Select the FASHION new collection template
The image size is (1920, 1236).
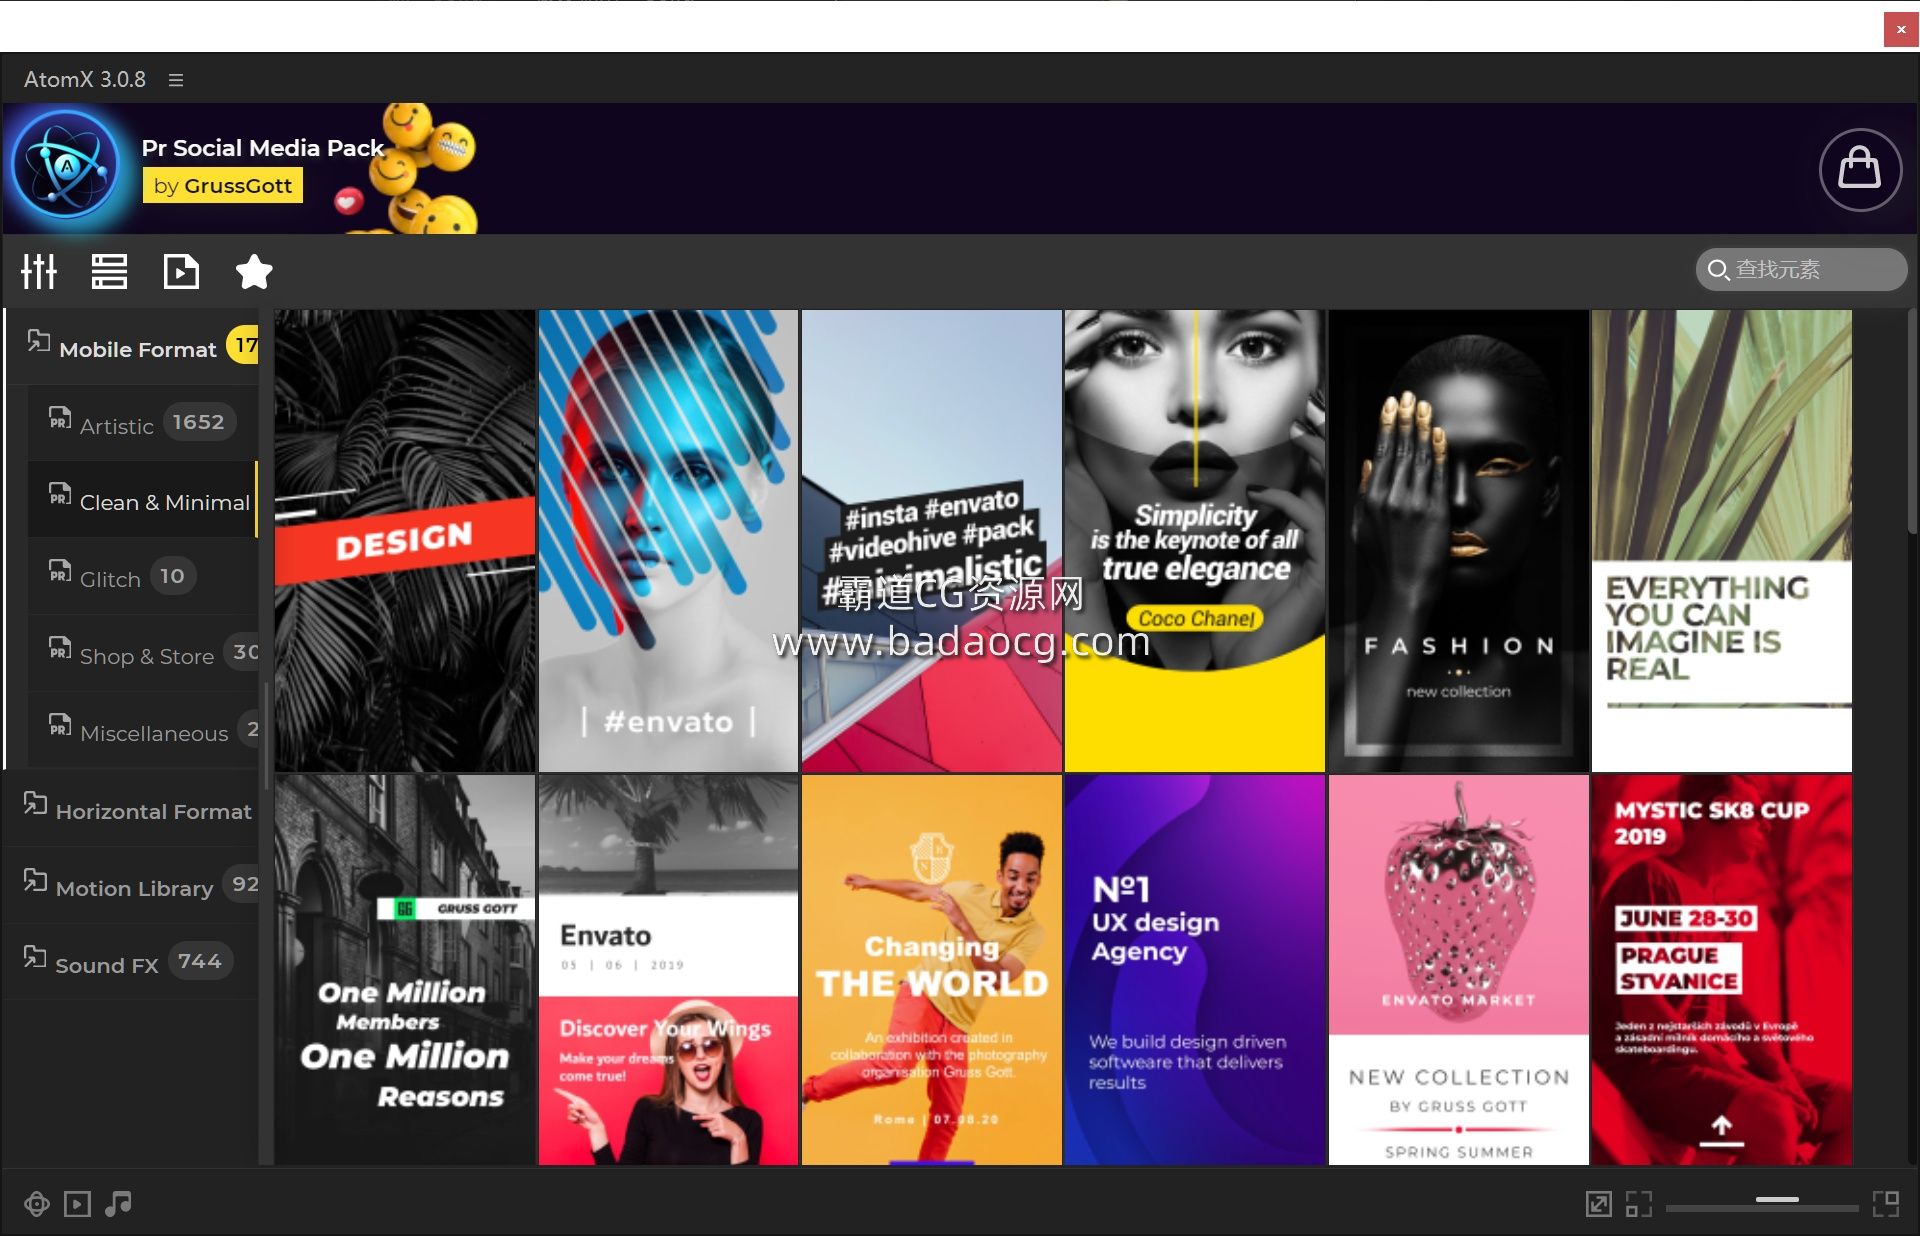point(1459,541)
